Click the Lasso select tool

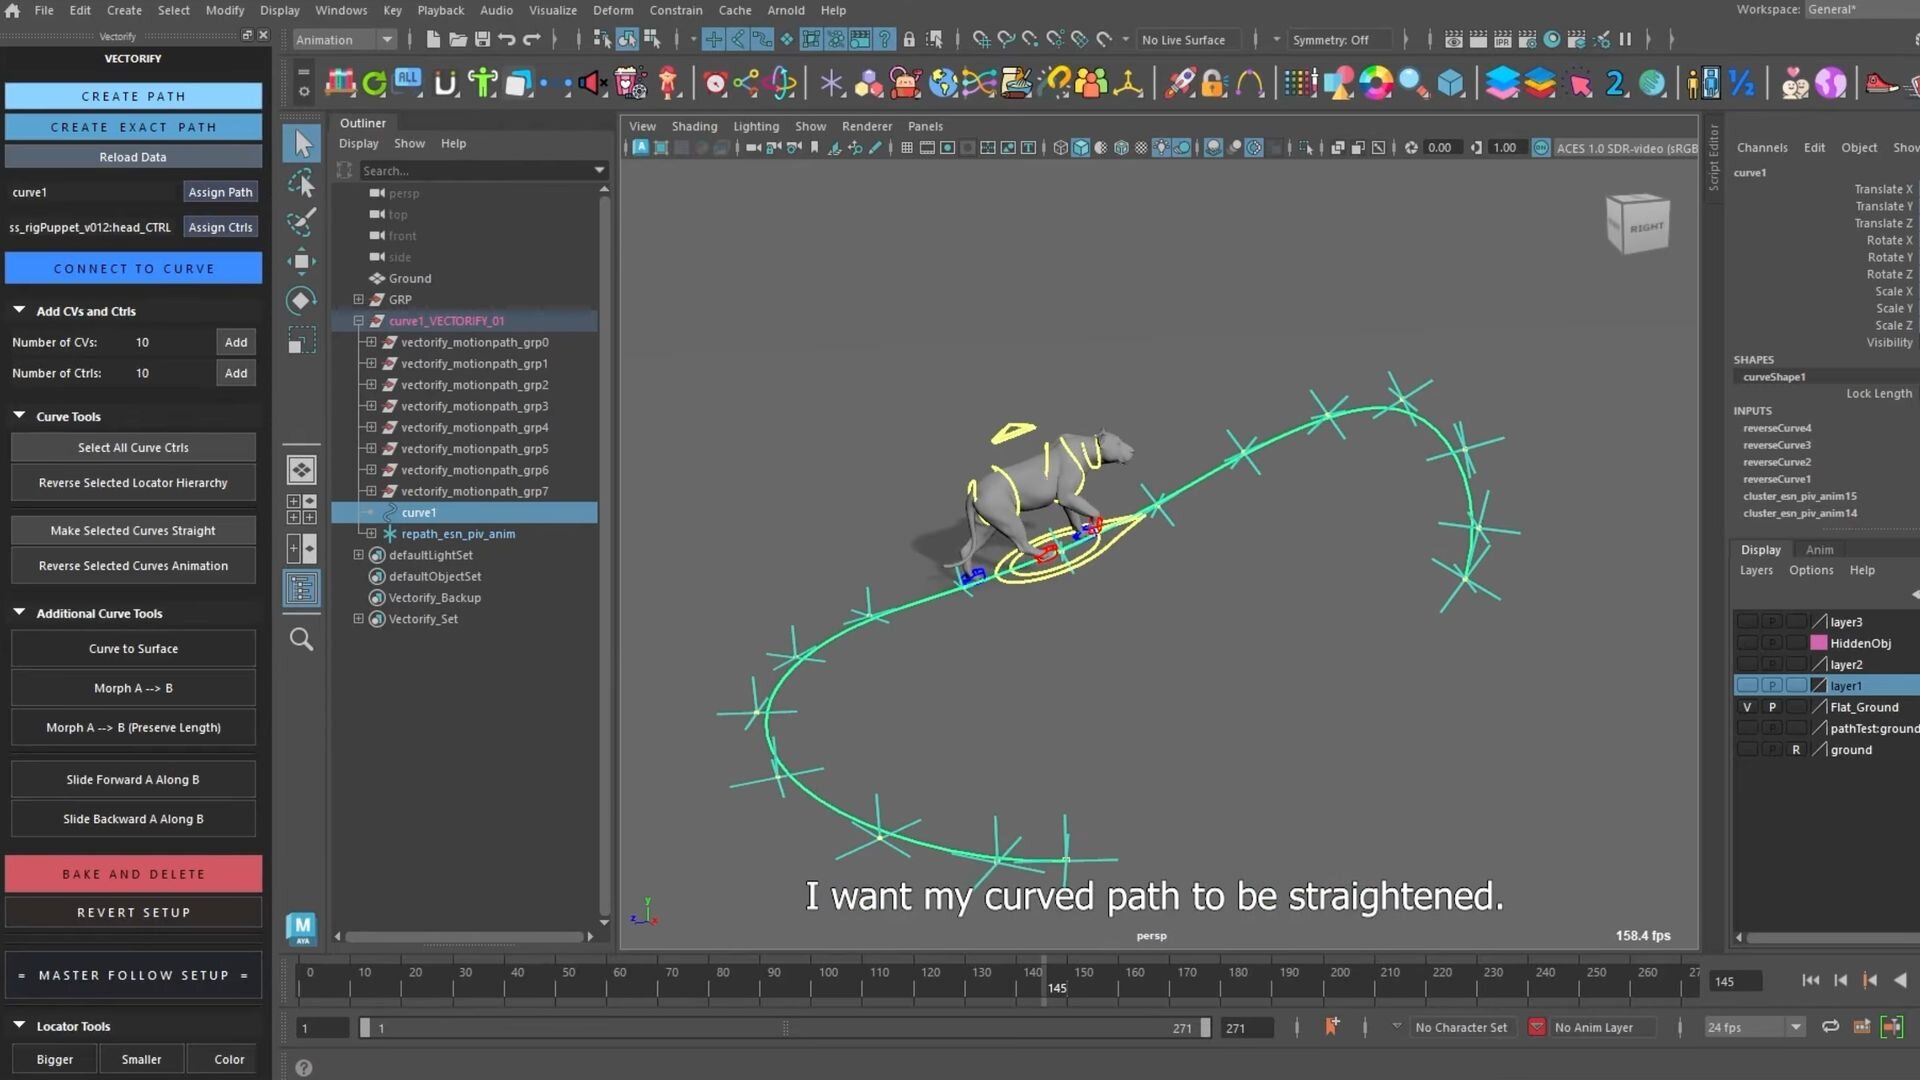click(x=301, y=184)
